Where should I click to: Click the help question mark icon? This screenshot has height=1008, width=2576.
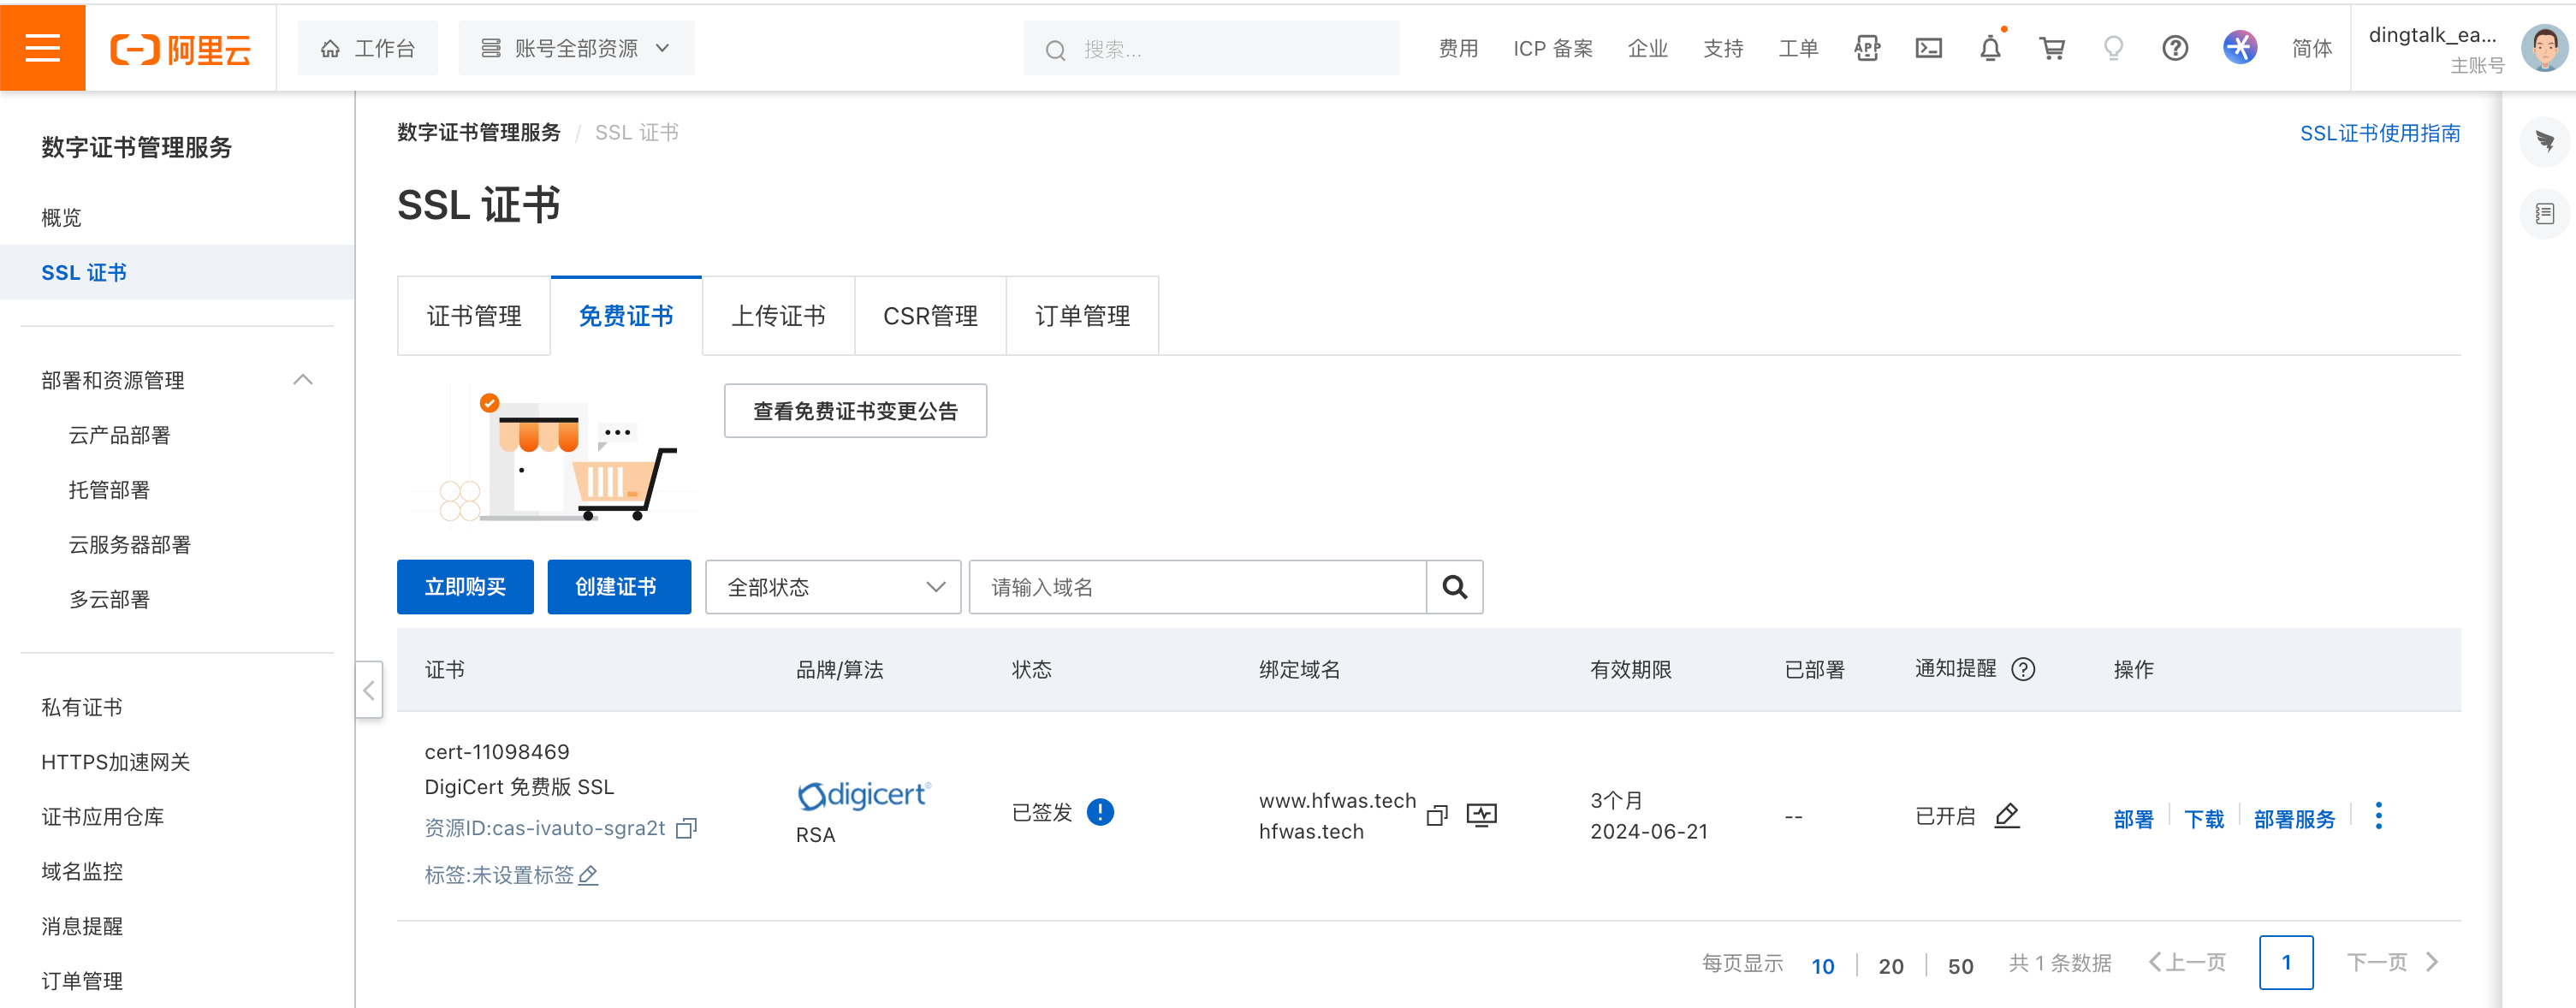pos(2174,48)
